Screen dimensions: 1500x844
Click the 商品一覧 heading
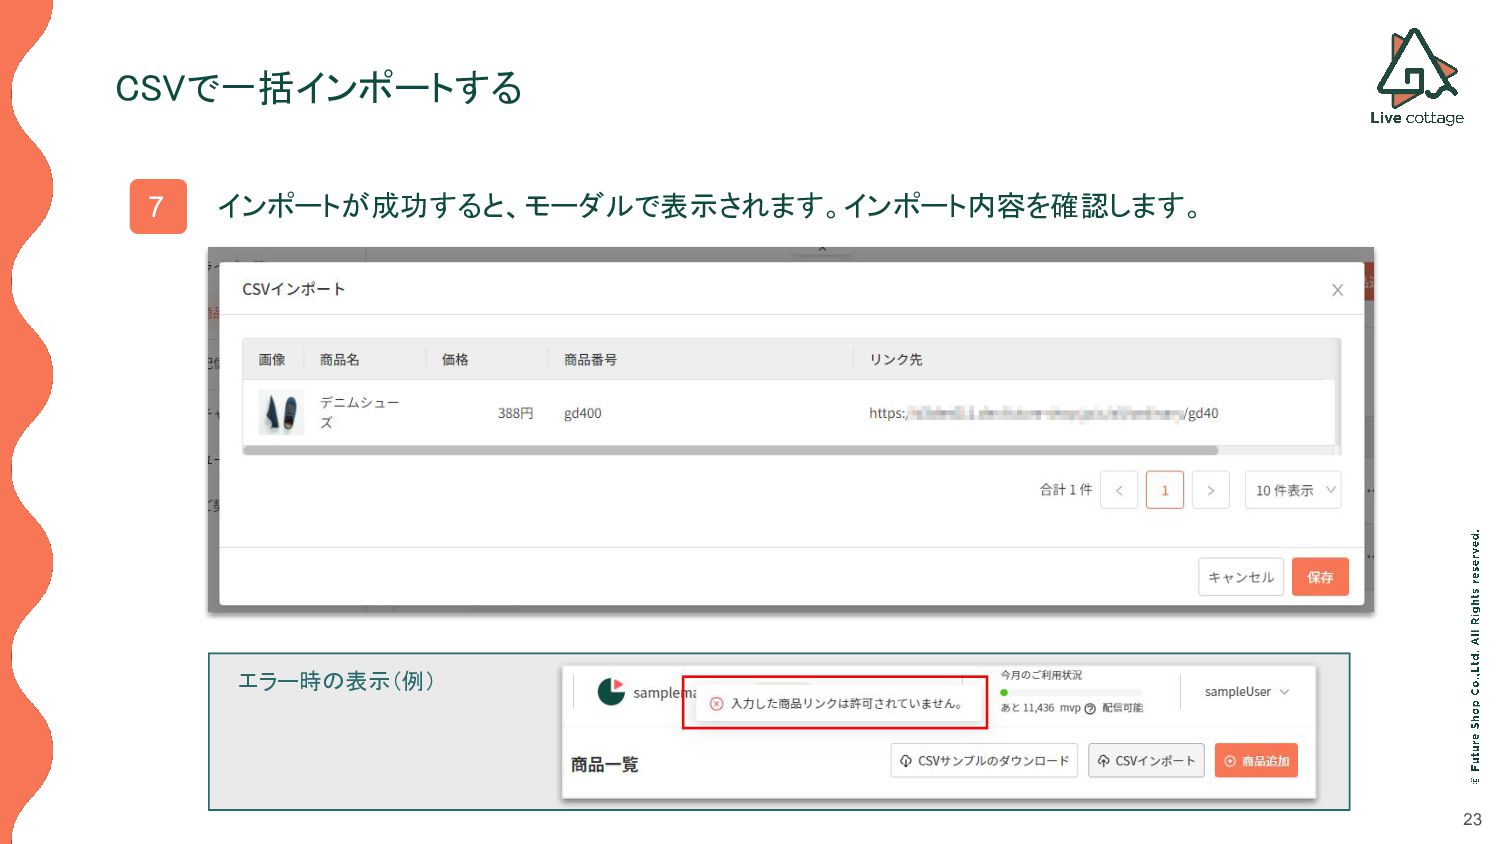coord(605,765)
